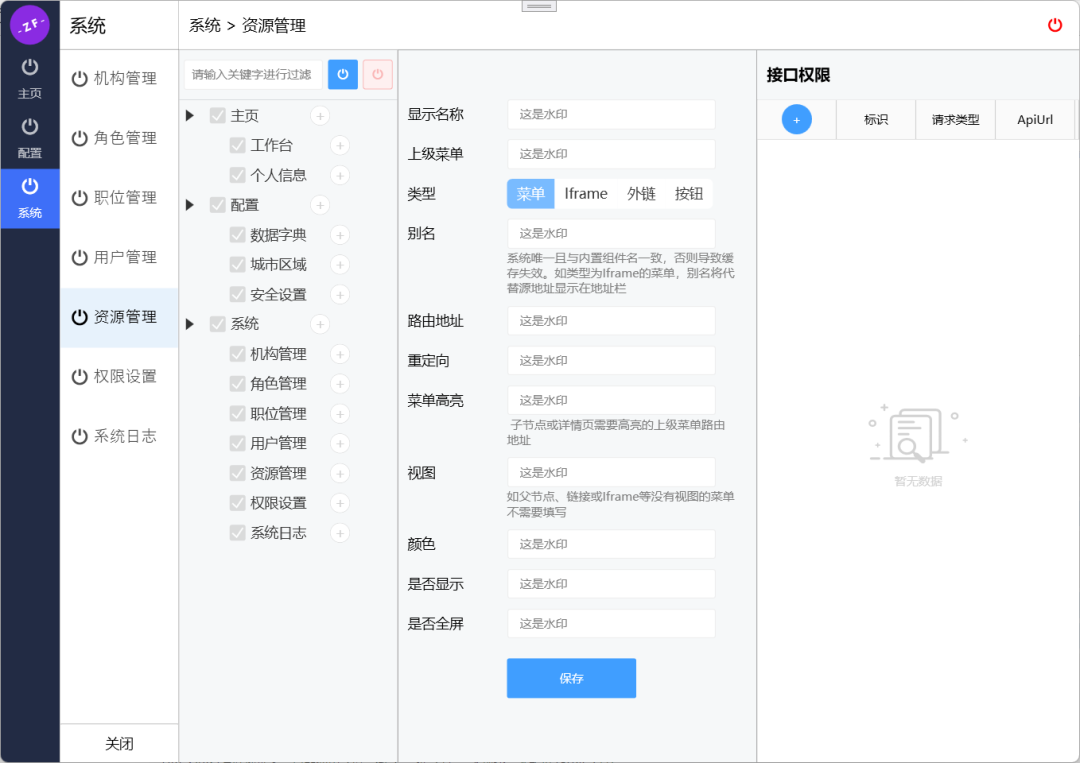The image size is (1080, 763).
Task: Focus the 视图 input field
Action: (x=611, y=472)
